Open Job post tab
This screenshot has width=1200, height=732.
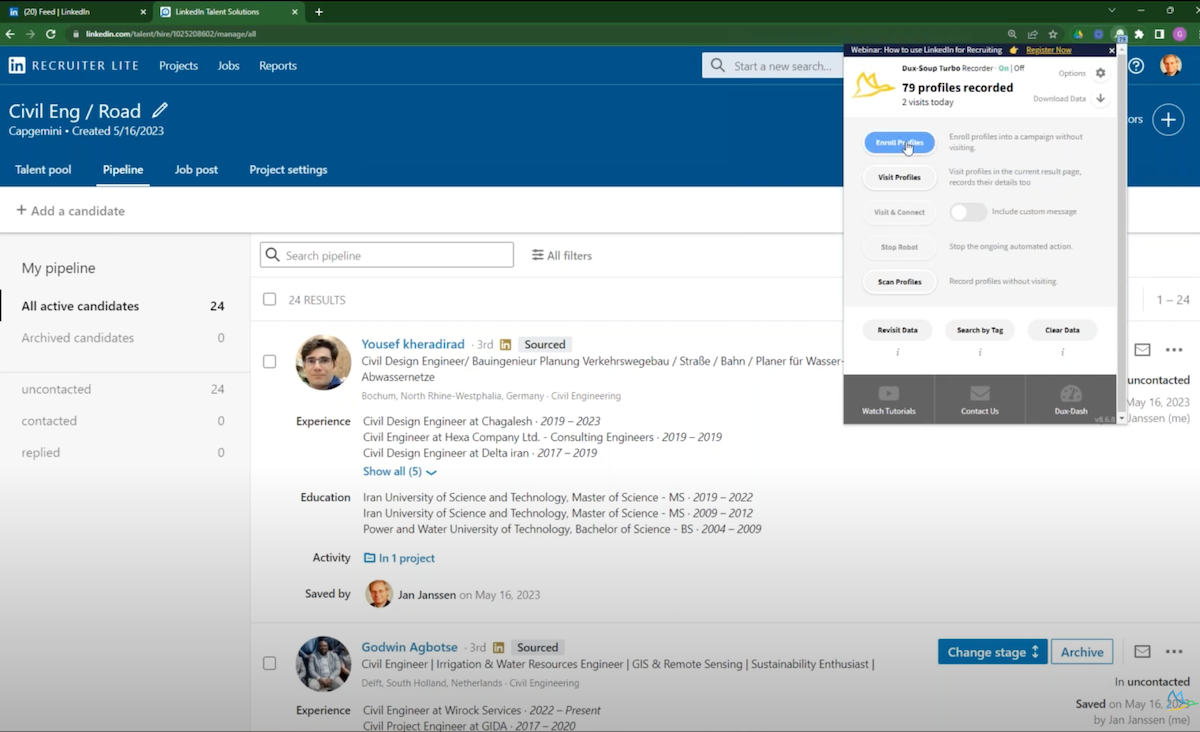tap(196, 170)
